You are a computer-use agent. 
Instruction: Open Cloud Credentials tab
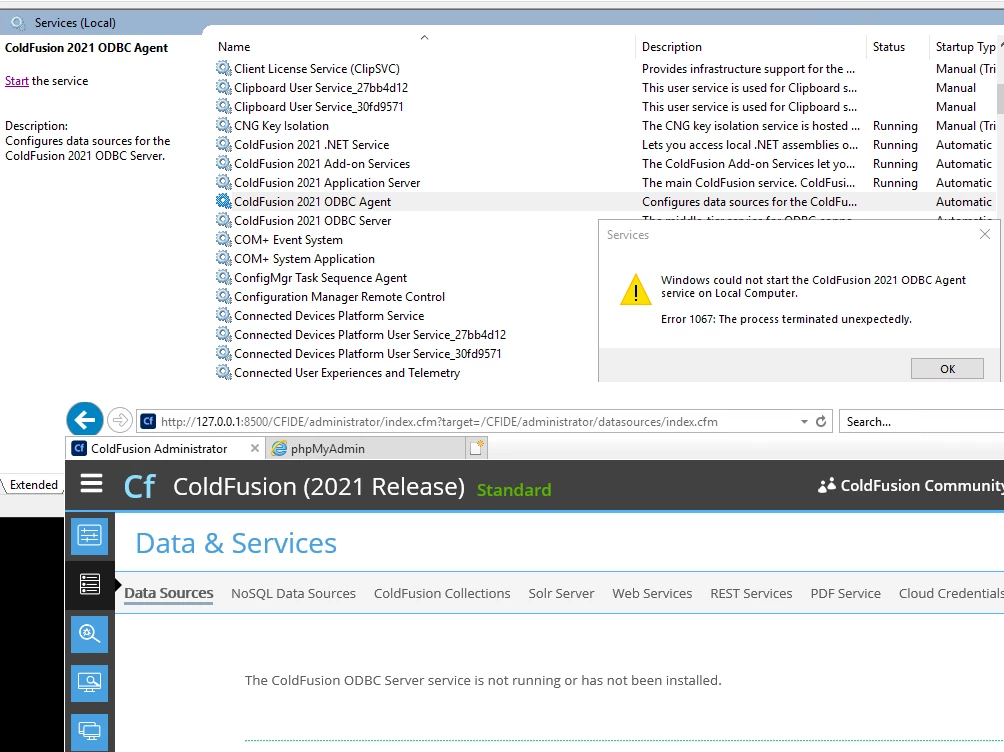click(x=951, y=593)
